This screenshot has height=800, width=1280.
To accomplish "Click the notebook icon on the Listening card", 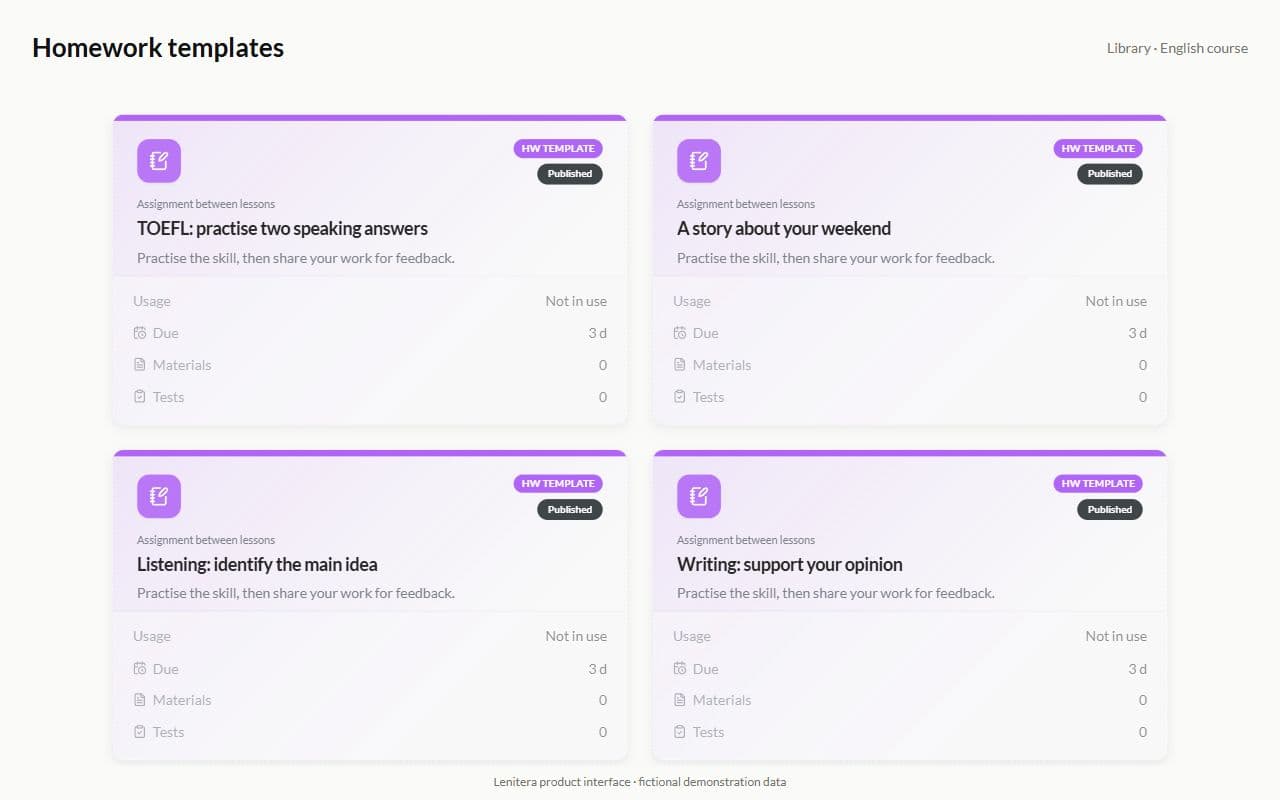I will 159,496.
